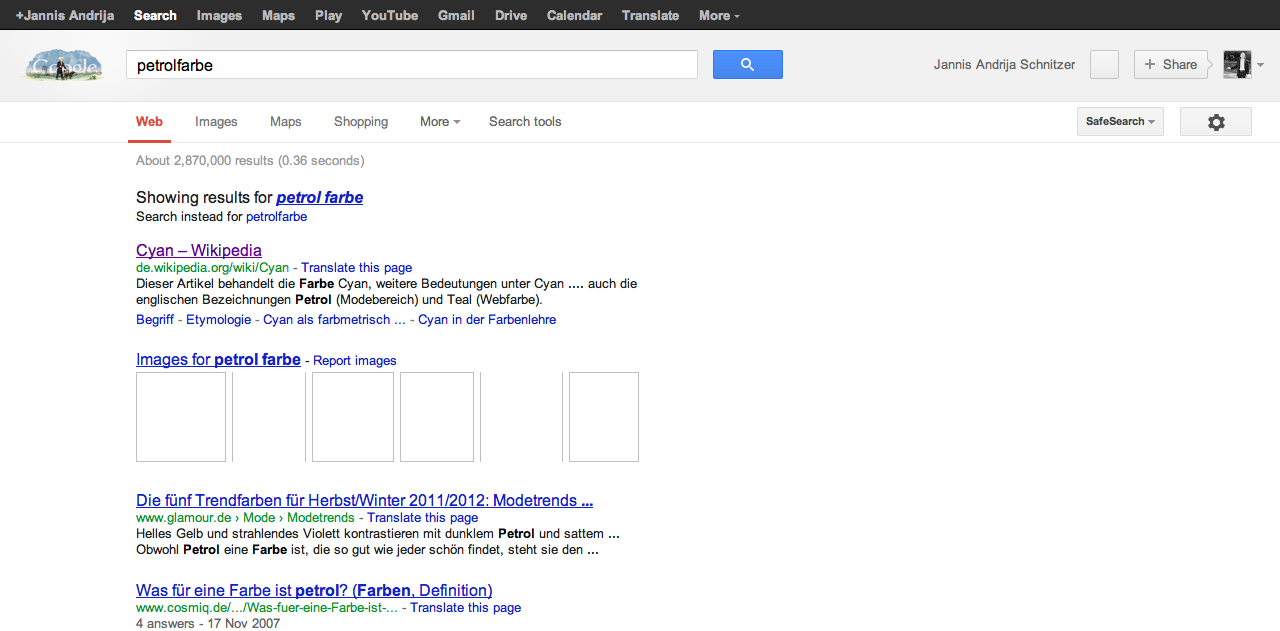This screenshot has height=631, width=1280.
Task: Switch to the Maps results tab
Action: click(x=285, y=122)
